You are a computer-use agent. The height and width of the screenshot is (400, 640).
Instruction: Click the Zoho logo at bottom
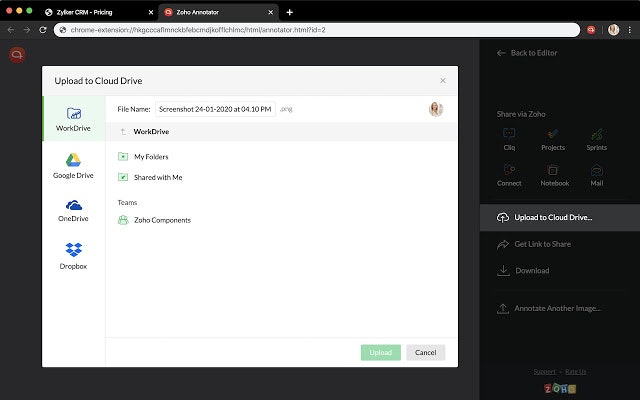[560, 388]
